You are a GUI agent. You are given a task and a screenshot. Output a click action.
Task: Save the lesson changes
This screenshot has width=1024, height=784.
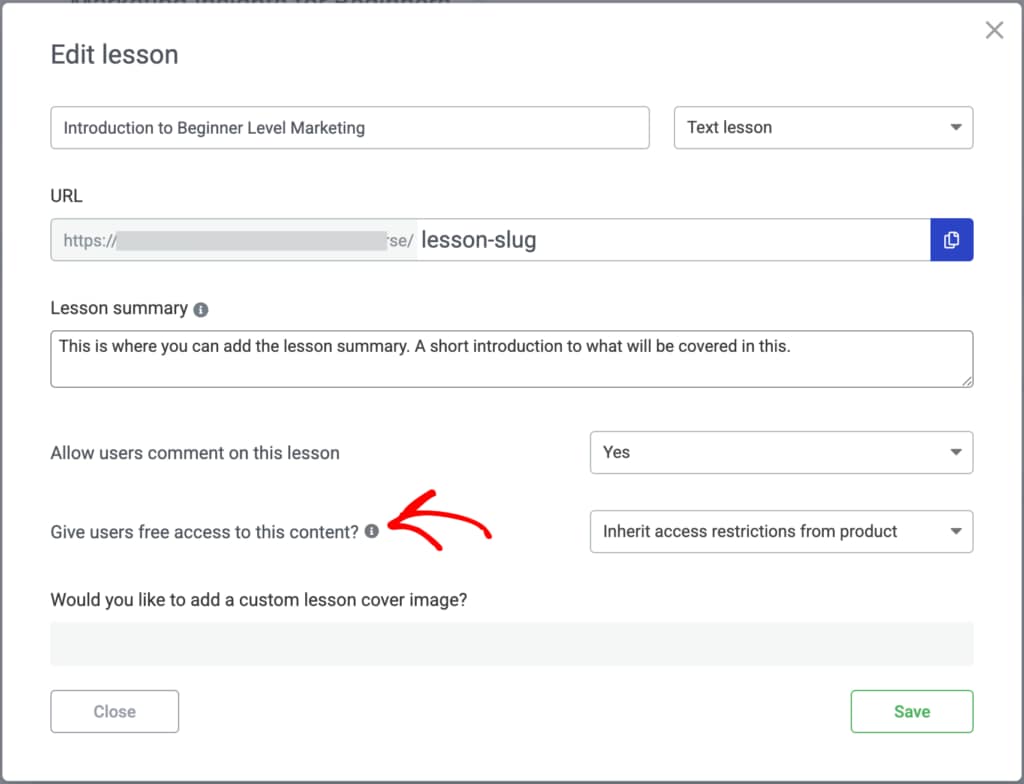(911, 711)
